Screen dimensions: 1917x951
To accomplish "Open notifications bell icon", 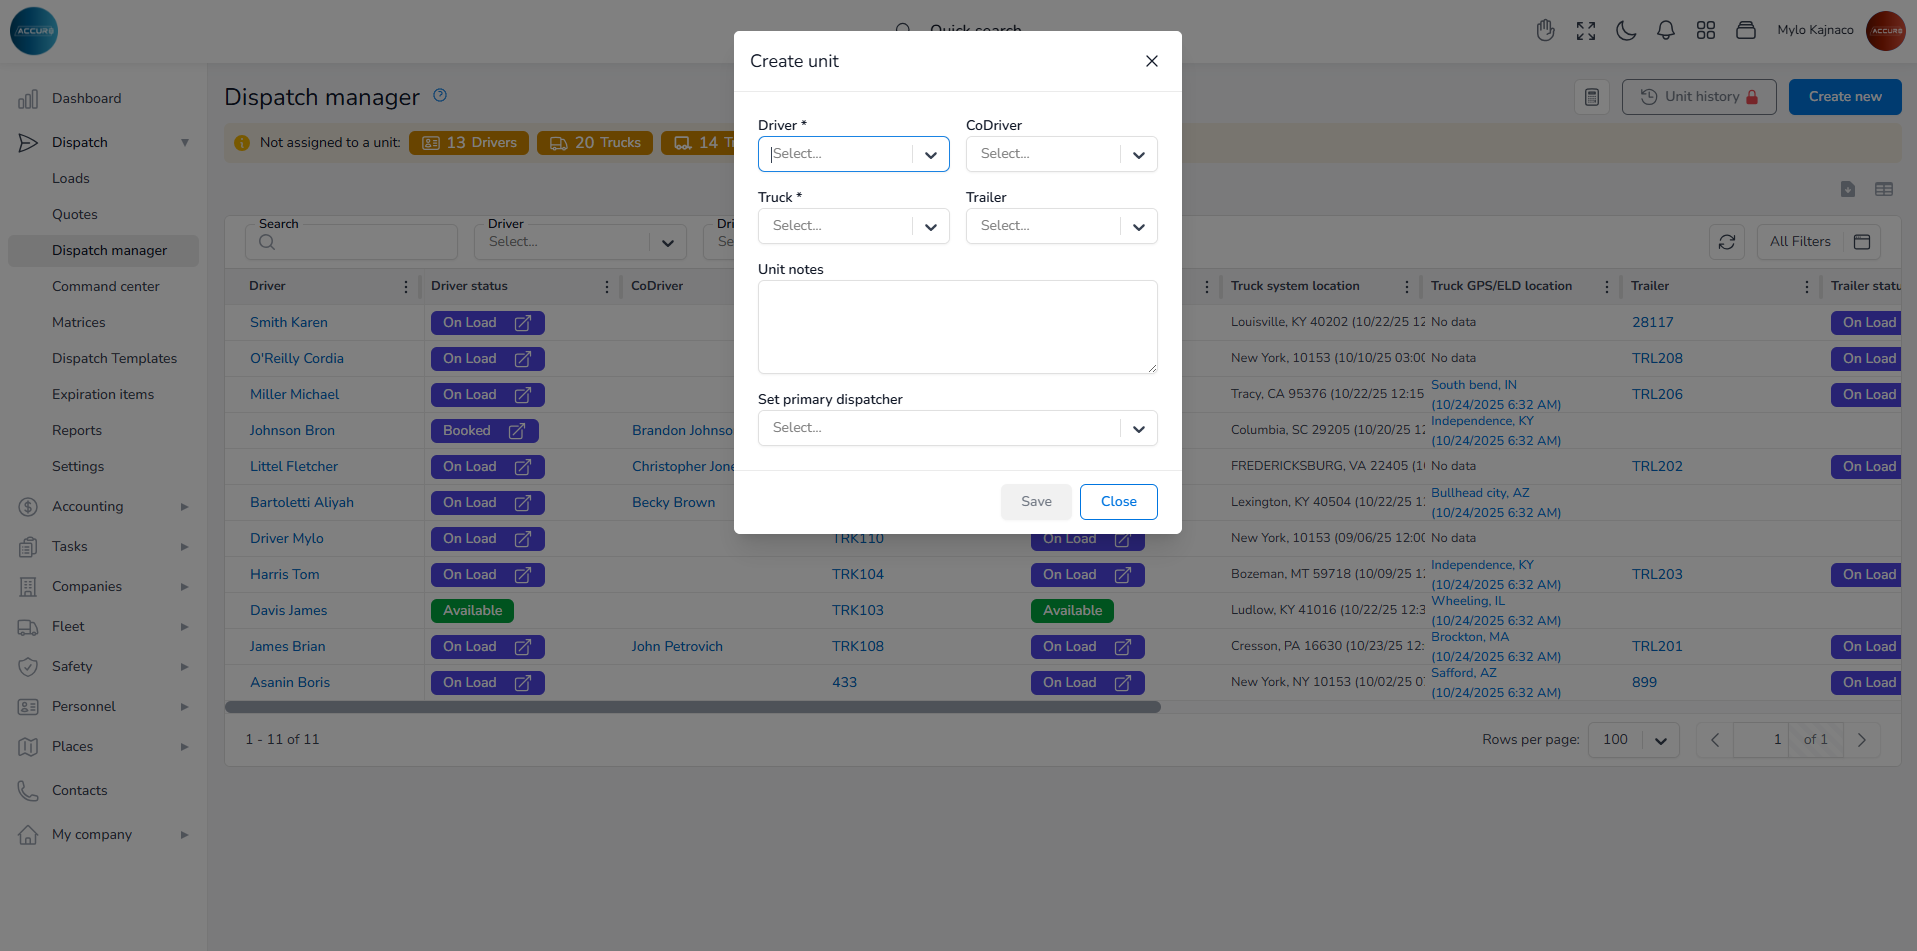I will (1666, 31).
